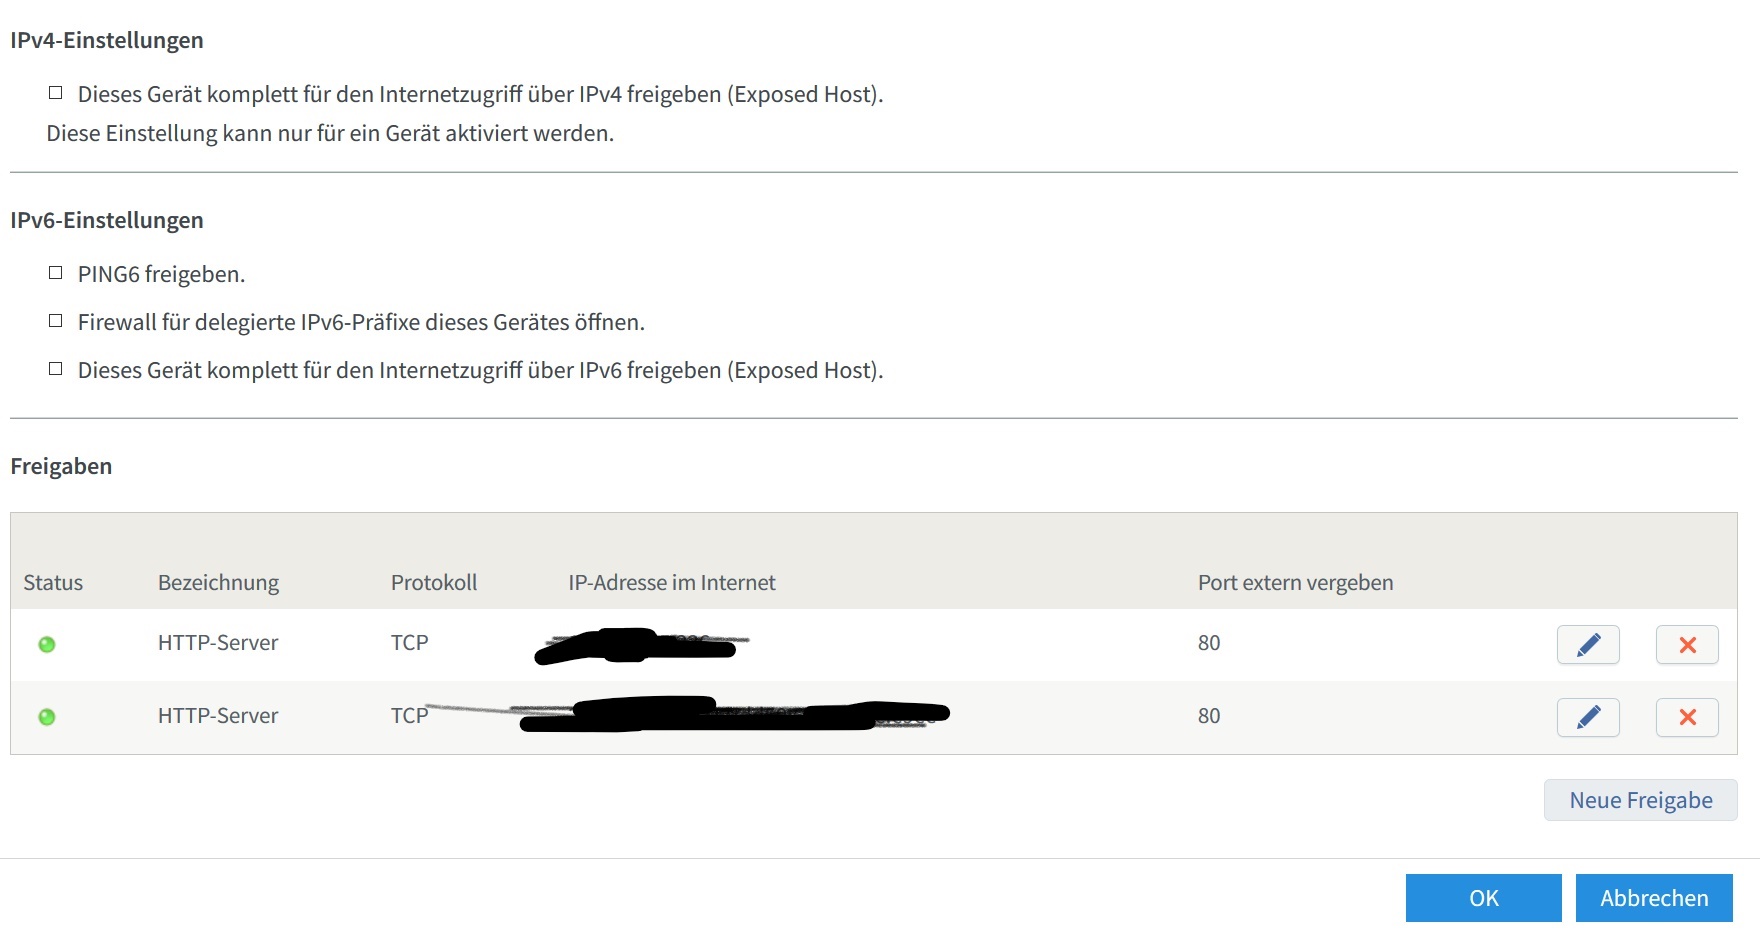Enable IPv4 Exposed Host checkbox
Viewport: 1760px width, 932px height.
tap(56, 93)
